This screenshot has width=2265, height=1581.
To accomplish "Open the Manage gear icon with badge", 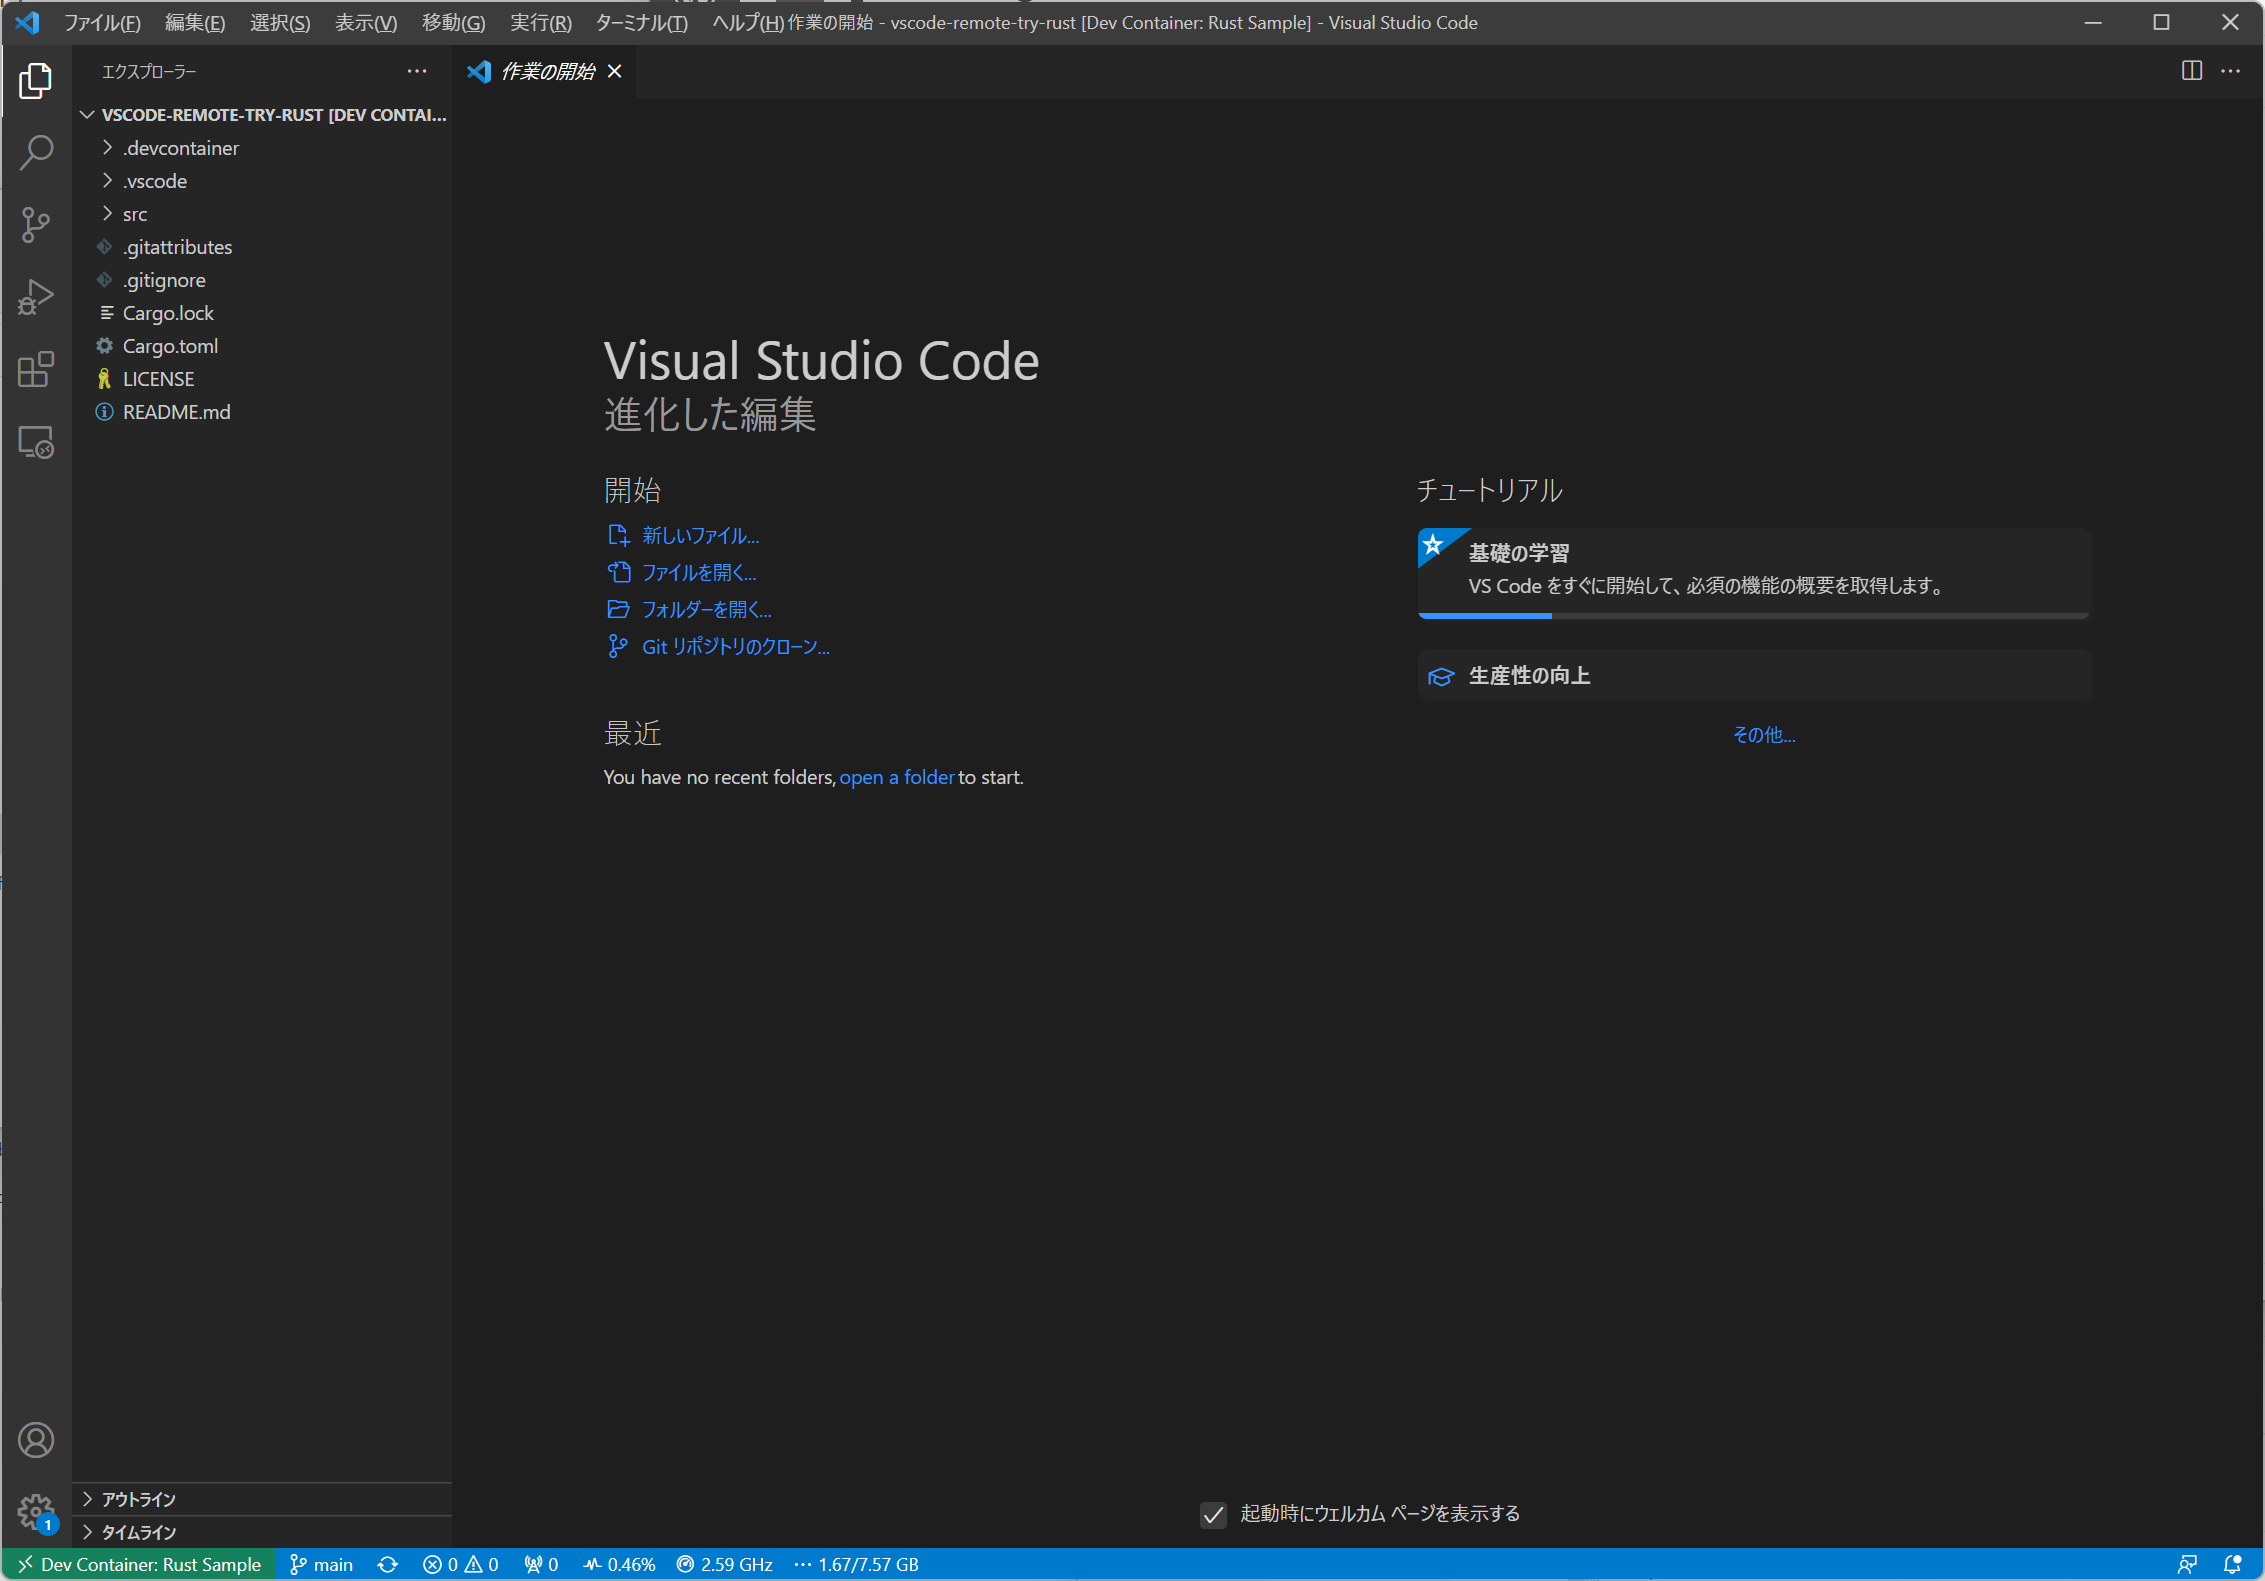I will (x=36, y=1512).
